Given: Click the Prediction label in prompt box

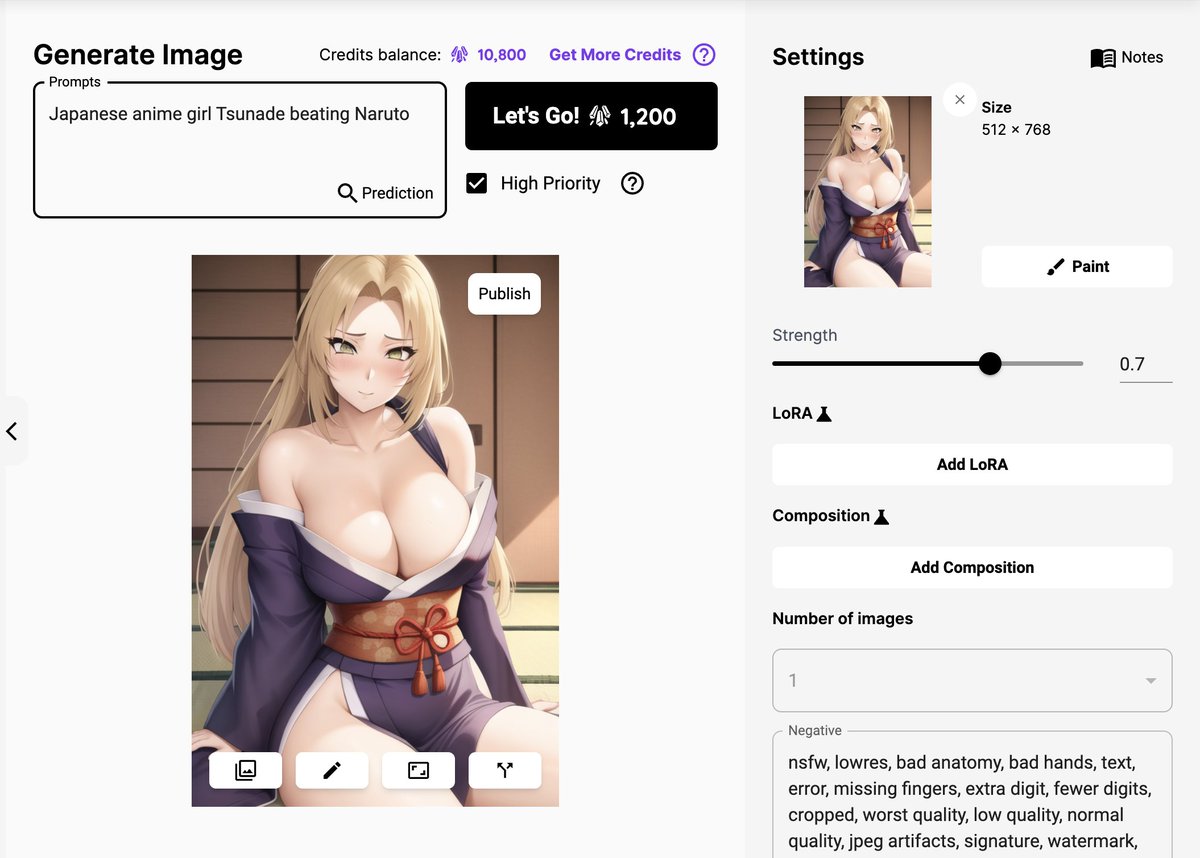Looking at the screenshot, I should pyautogui.click(x=397, y=193).
